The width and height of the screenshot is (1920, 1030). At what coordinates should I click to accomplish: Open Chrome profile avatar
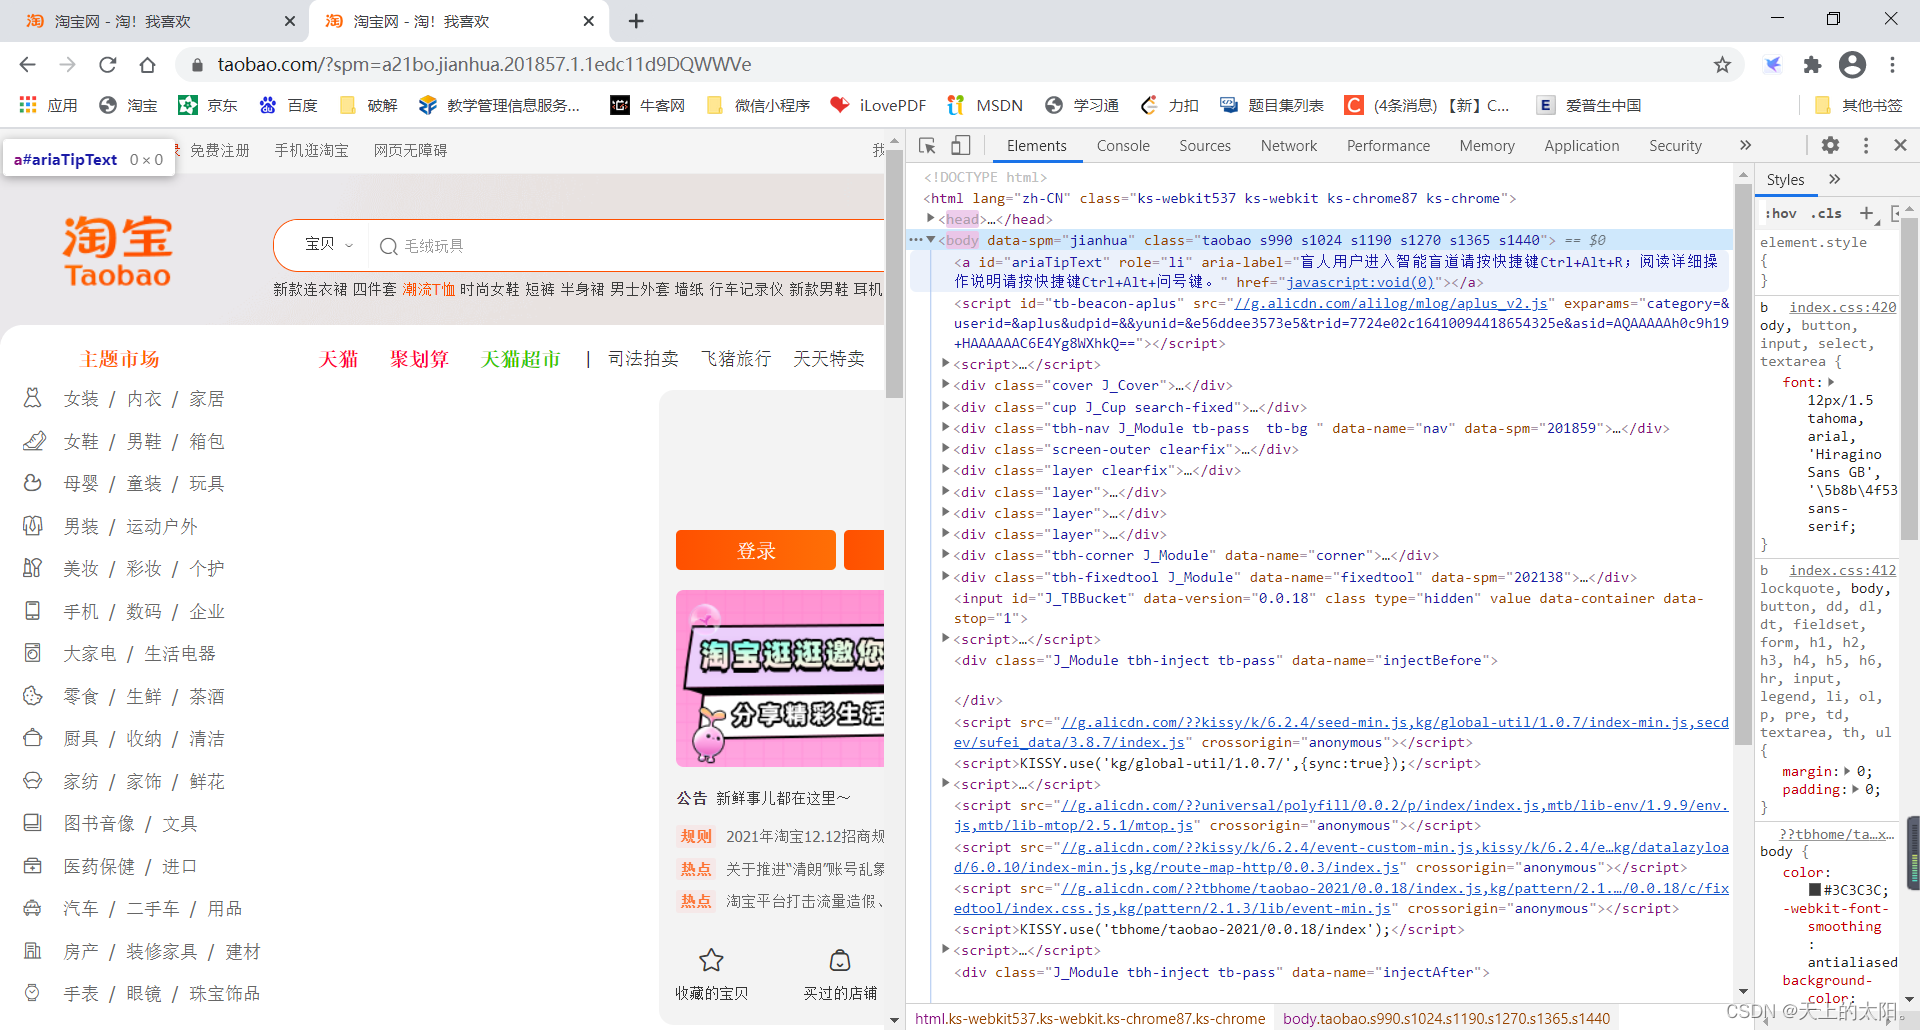click(x=1852, y=64)
